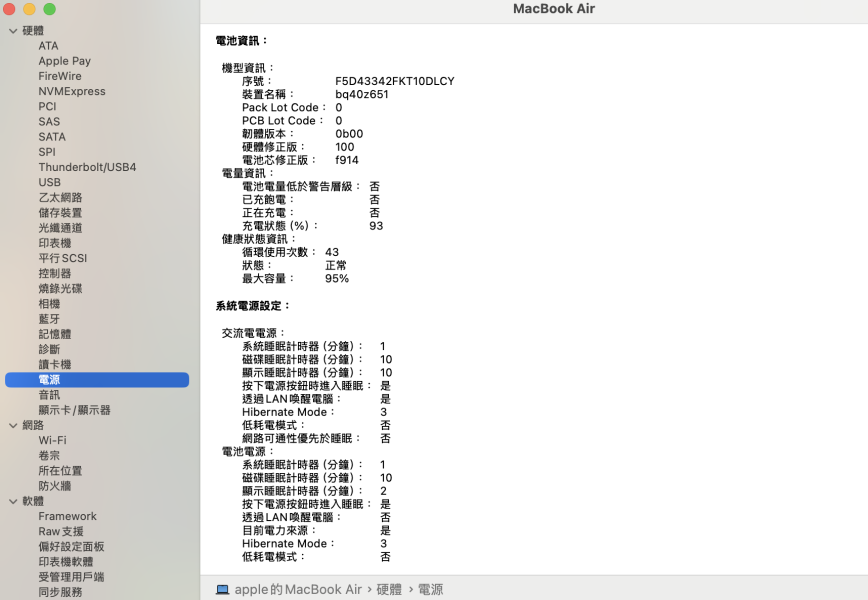868x600 pixels.
Task: Collapse the 硬體 section in sidebar
Action: 13,31
